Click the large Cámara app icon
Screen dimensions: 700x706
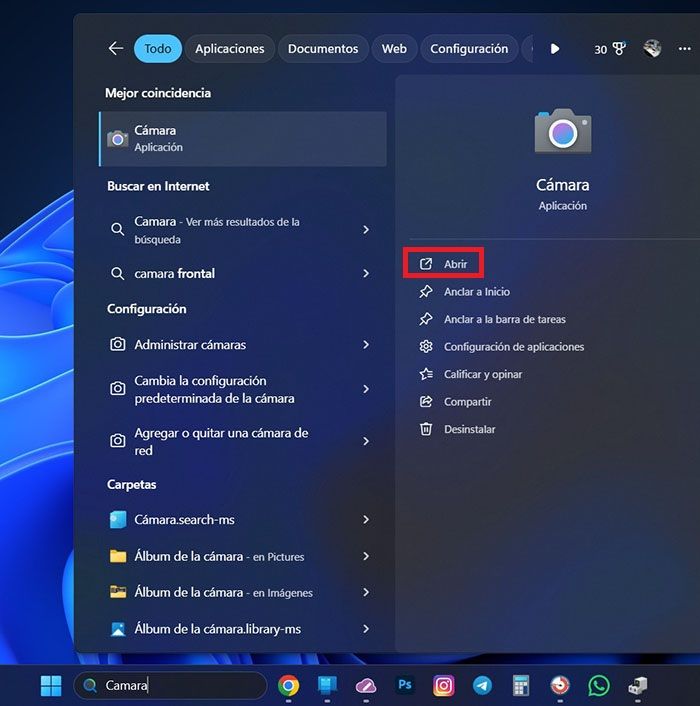coord(563,131)
